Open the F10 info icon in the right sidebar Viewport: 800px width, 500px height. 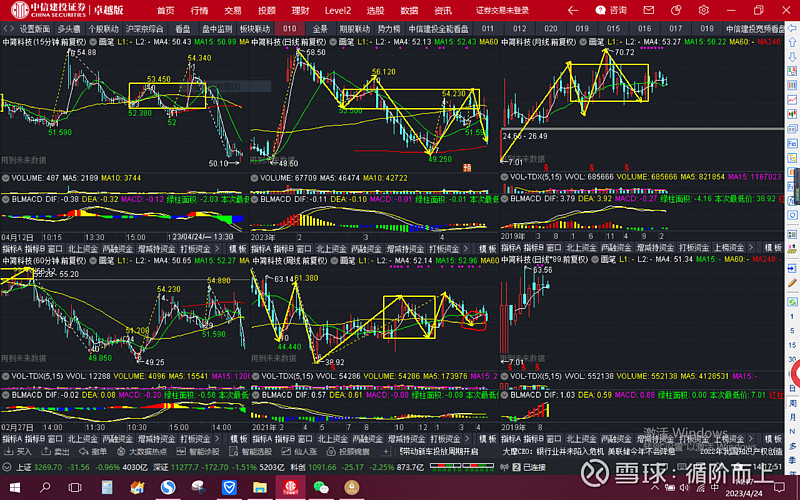pos(792,144)
